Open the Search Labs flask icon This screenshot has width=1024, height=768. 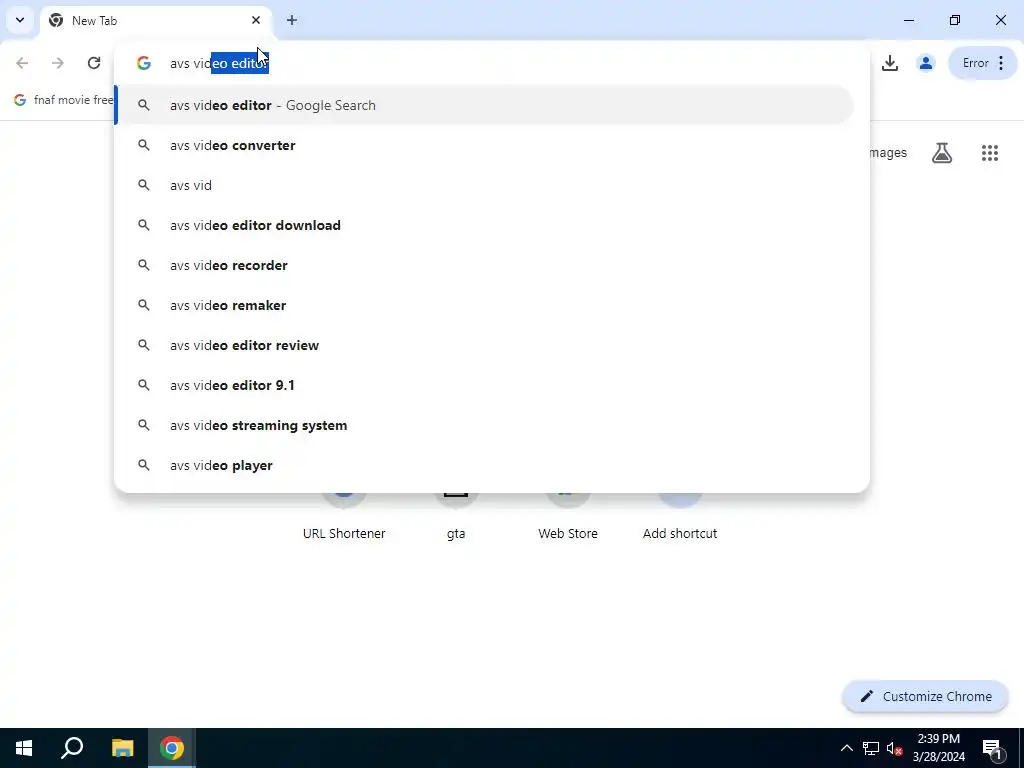[942, 153]
